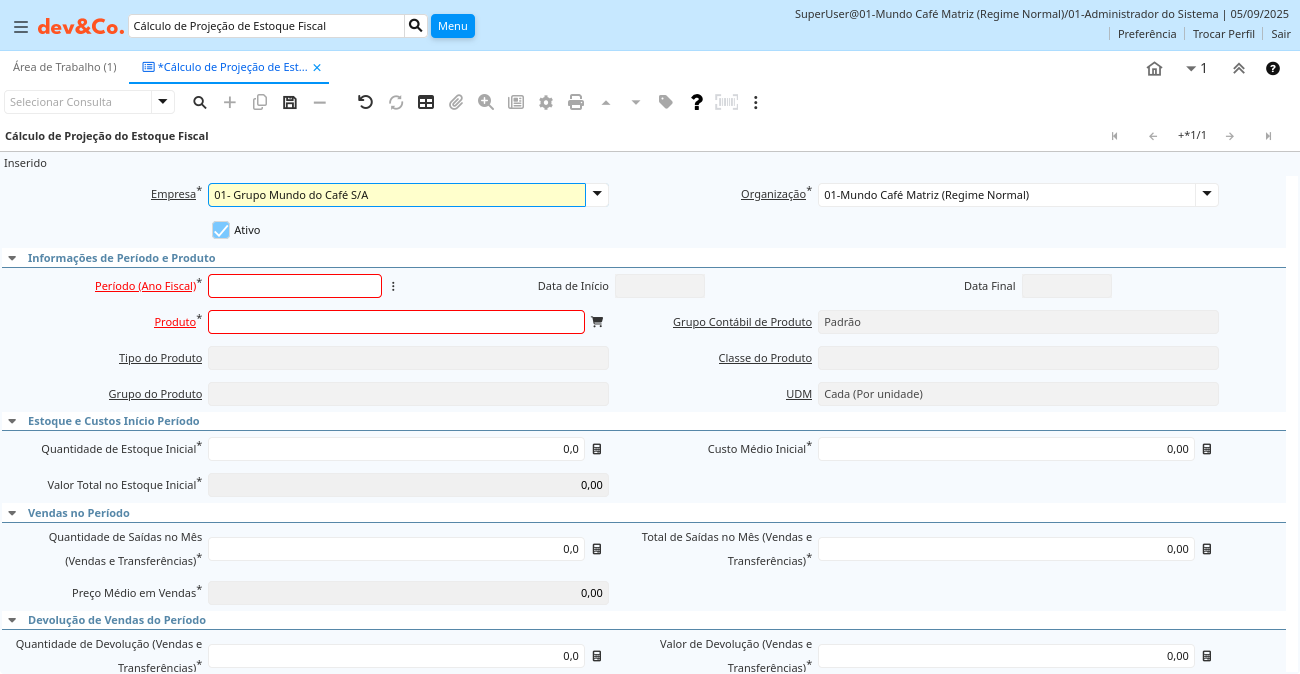Open the attachment paperclip icon

456,102
